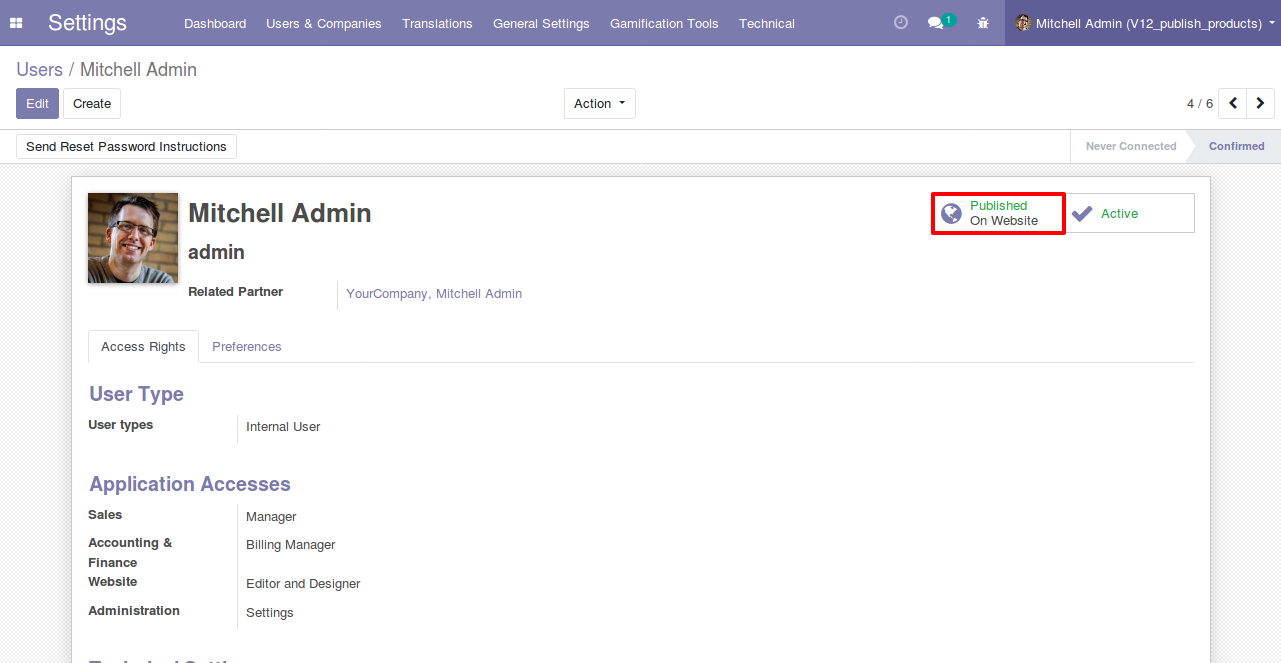Viewport: 1281px width, 663px height.
Task: Open the Mitchell Admin user menu
Action: click(1146, 23)
